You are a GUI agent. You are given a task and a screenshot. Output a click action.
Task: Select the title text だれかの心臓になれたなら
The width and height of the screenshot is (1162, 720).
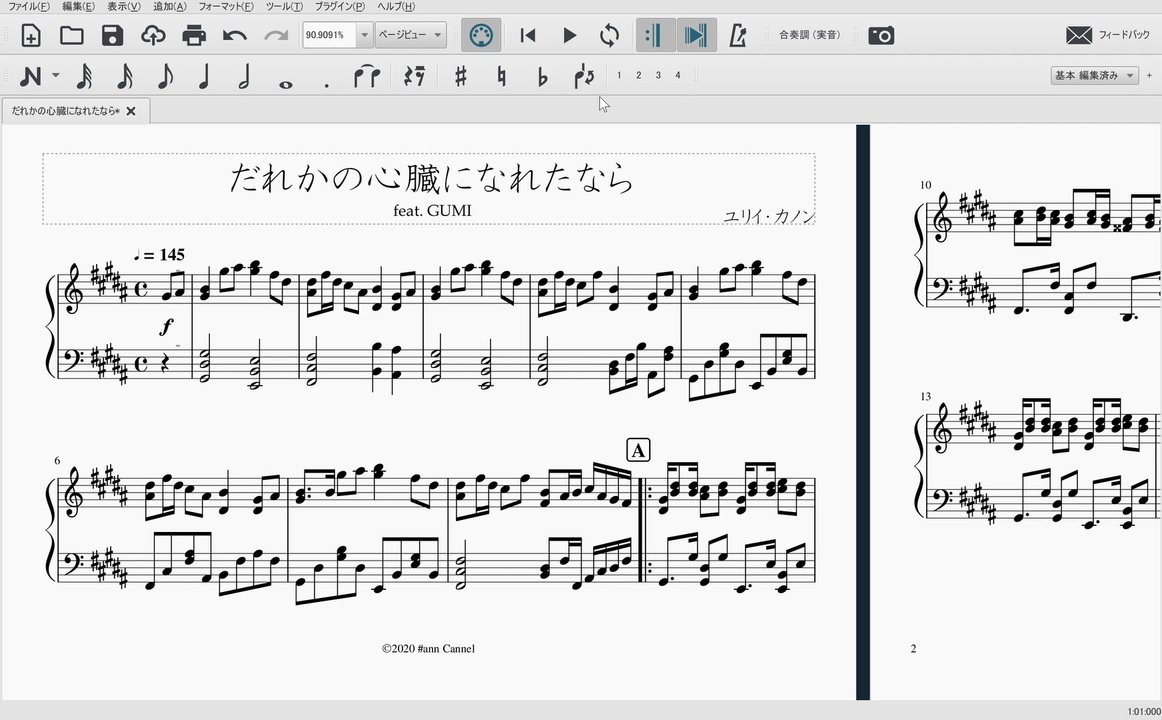pos(431,178)
